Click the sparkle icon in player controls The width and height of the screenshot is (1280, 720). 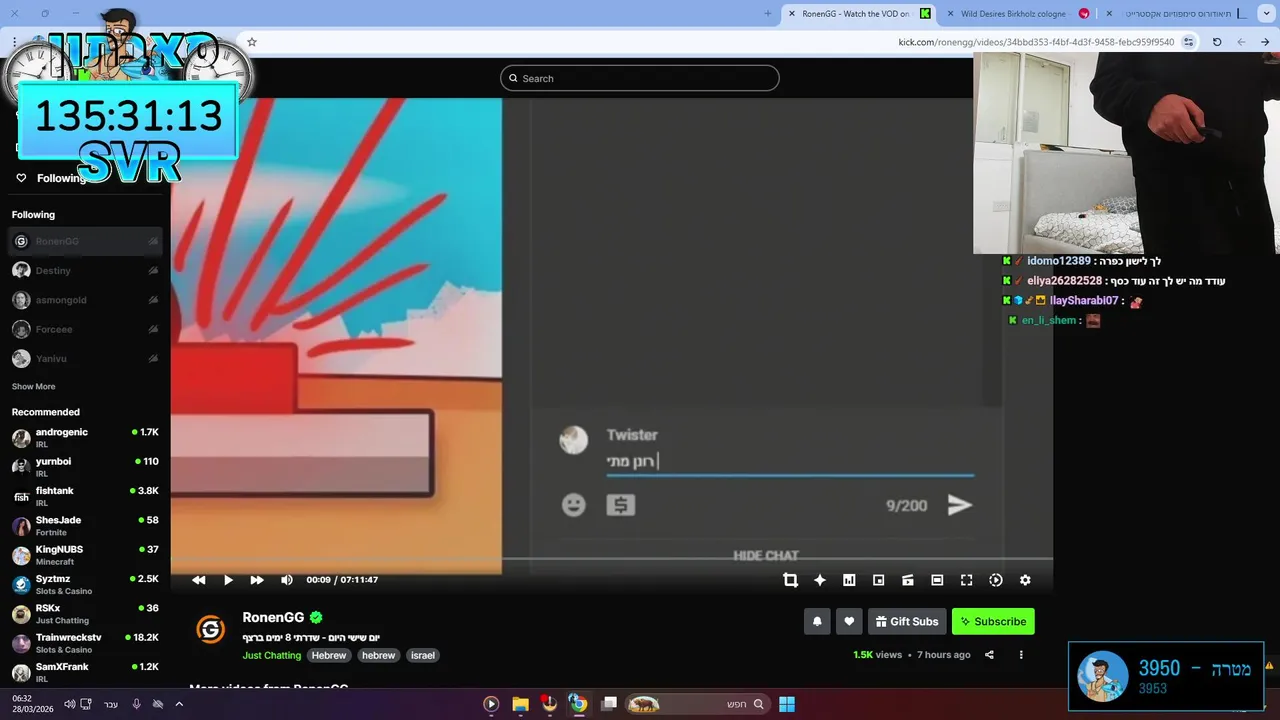tap(820, 580)
